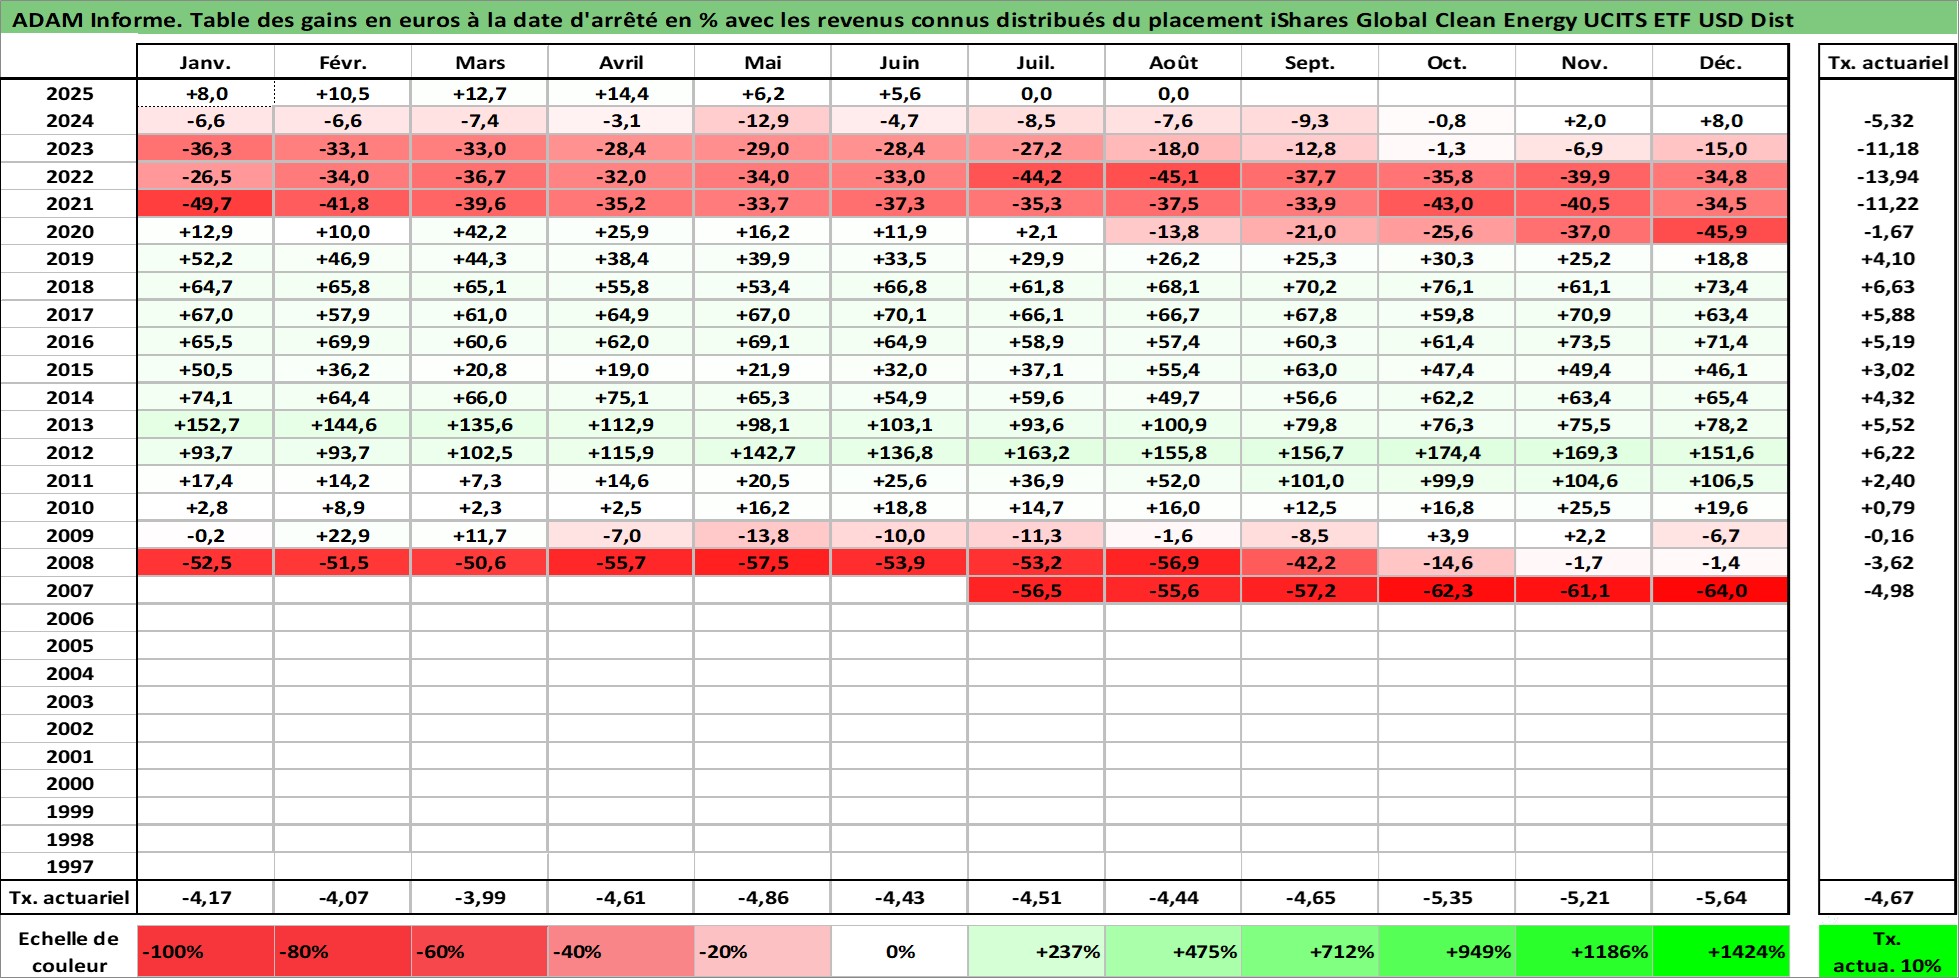Select the 'Sept.' column header
Viewport: 1959px width, 978px height.
coord(1310,62)
